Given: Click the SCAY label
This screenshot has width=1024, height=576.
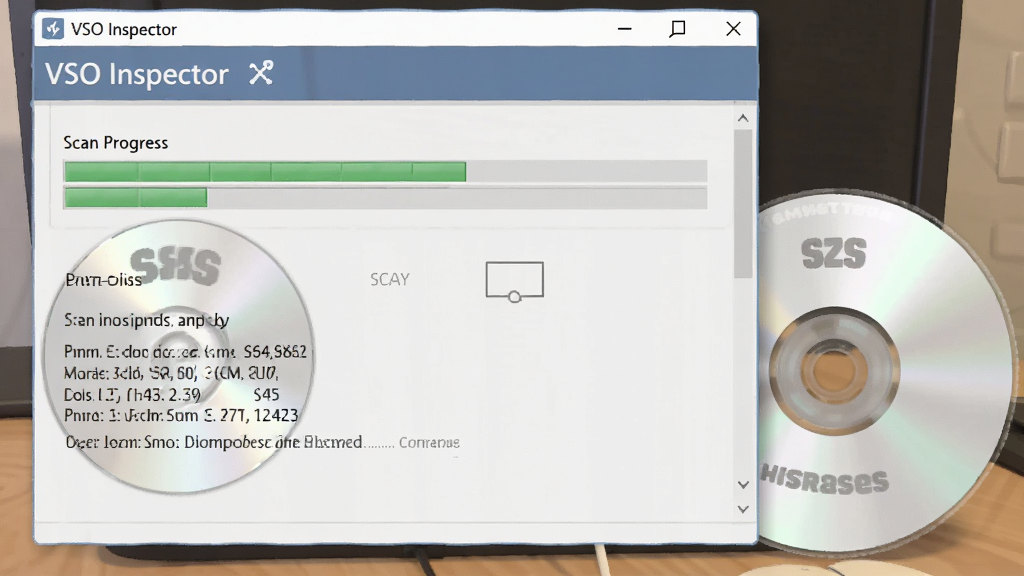Looking at the screenshot, I should pyautogui.click(x=390, y=280).
